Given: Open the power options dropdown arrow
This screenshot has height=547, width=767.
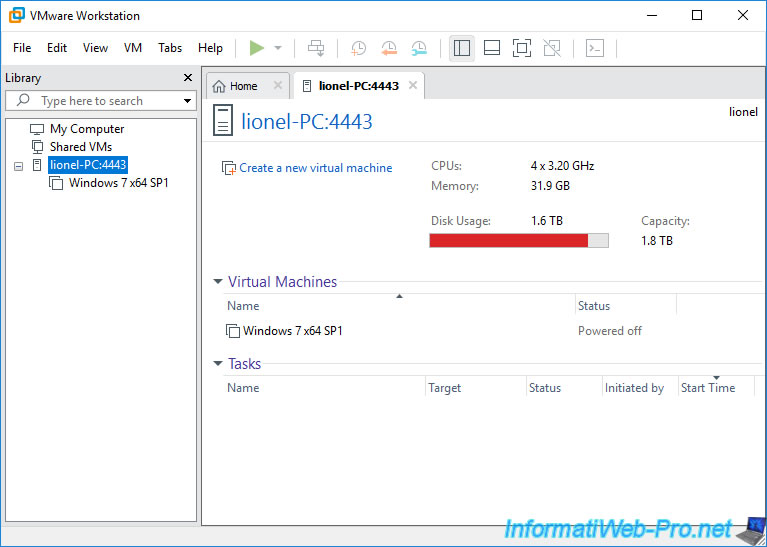Looking at the screenshot, I should (278, 48).
